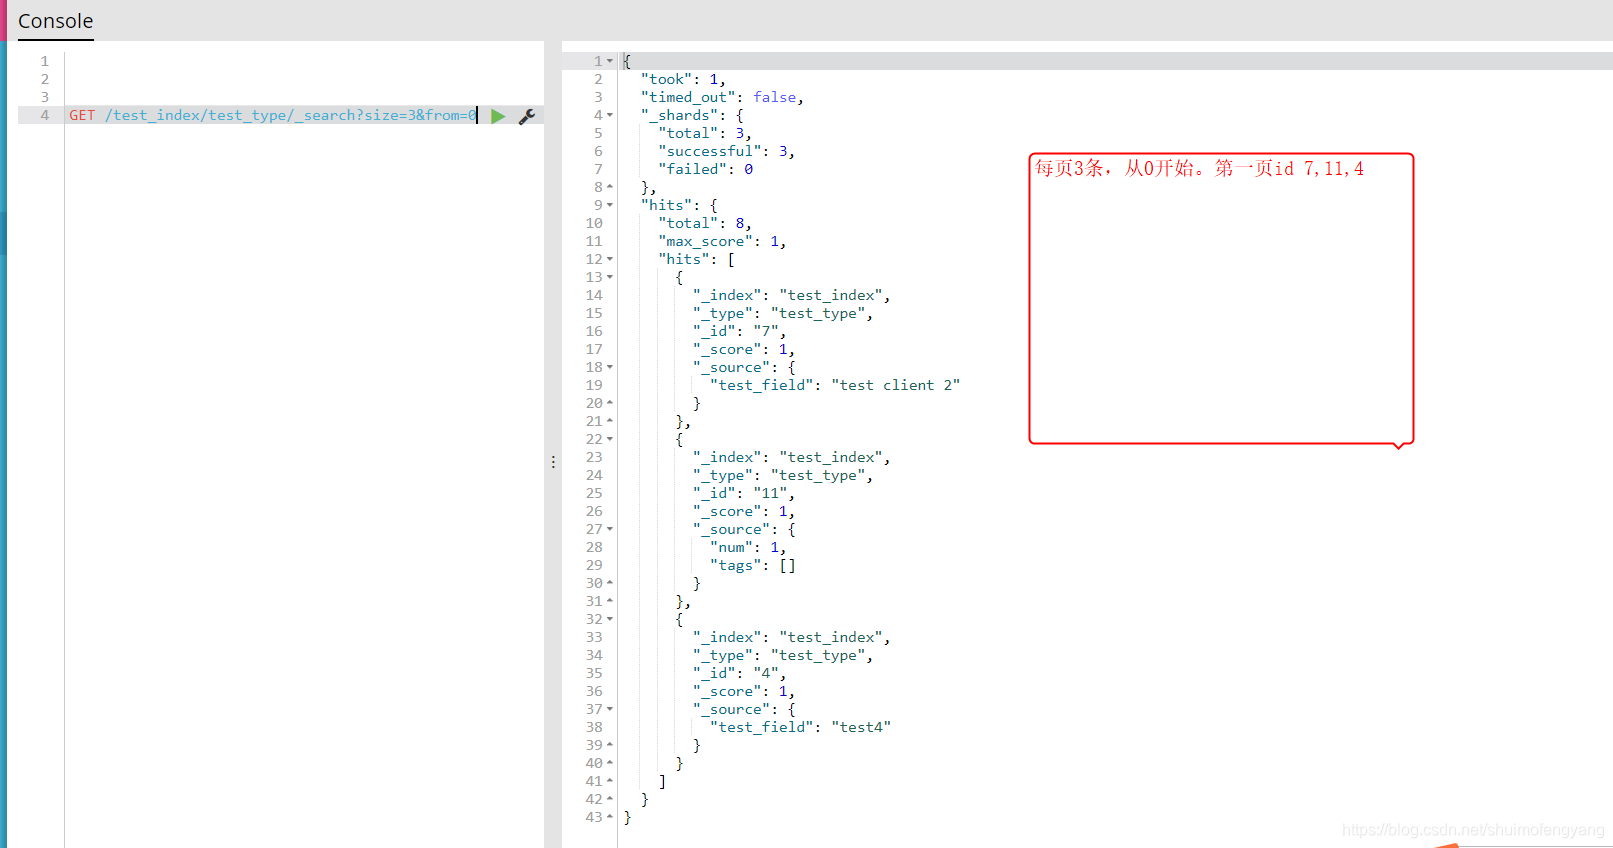Click the fold-end arrow on line 8
Viewport: 1613px width, 848px height.
pos(610,187)
